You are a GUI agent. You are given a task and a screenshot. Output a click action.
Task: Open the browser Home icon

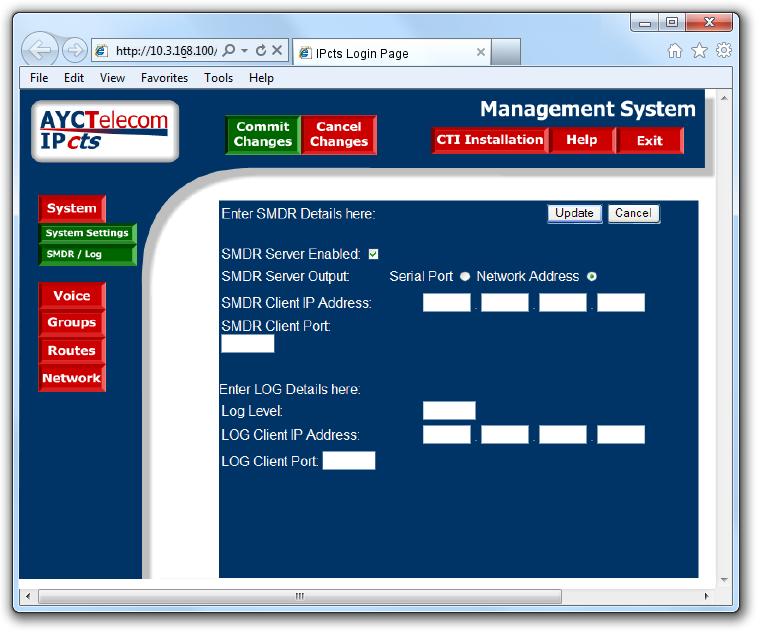pyautogui.click(x=675, y=50)
